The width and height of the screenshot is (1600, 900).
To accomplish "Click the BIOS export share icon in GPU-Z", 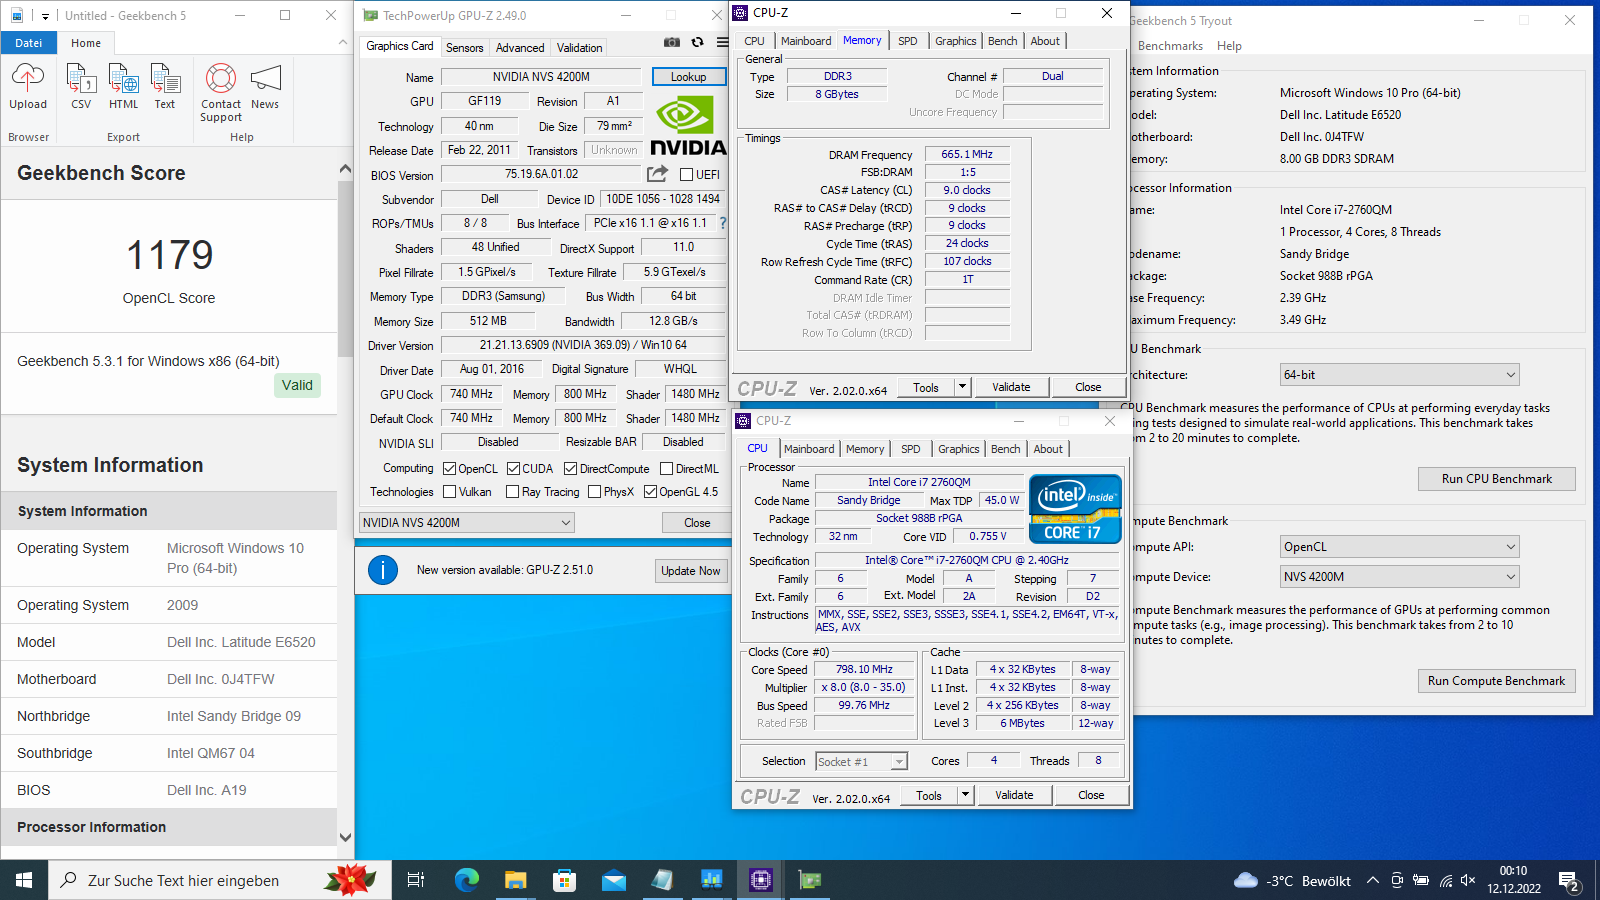I will pyautogui.click(x=657, y=174).
